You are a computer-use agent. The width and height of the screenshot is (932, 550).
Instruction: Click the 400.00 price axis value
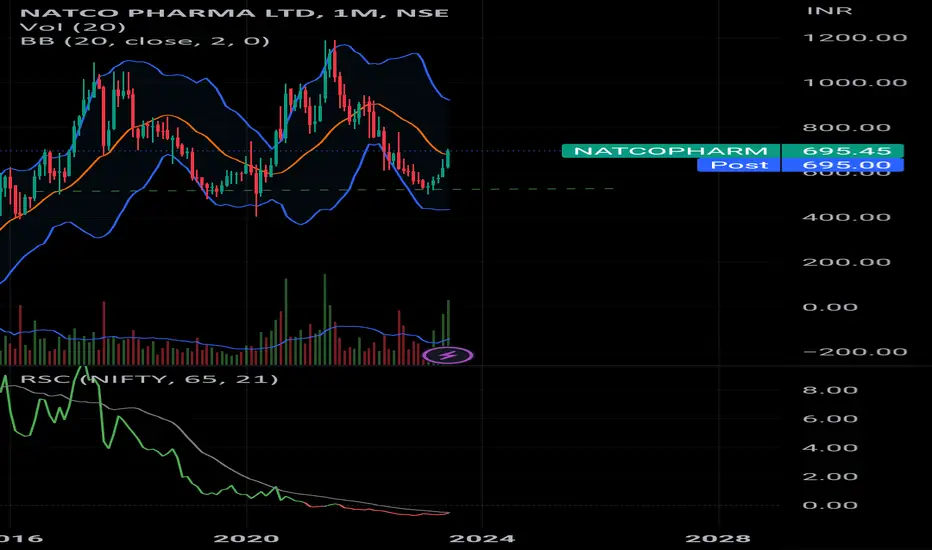point(846,217)
